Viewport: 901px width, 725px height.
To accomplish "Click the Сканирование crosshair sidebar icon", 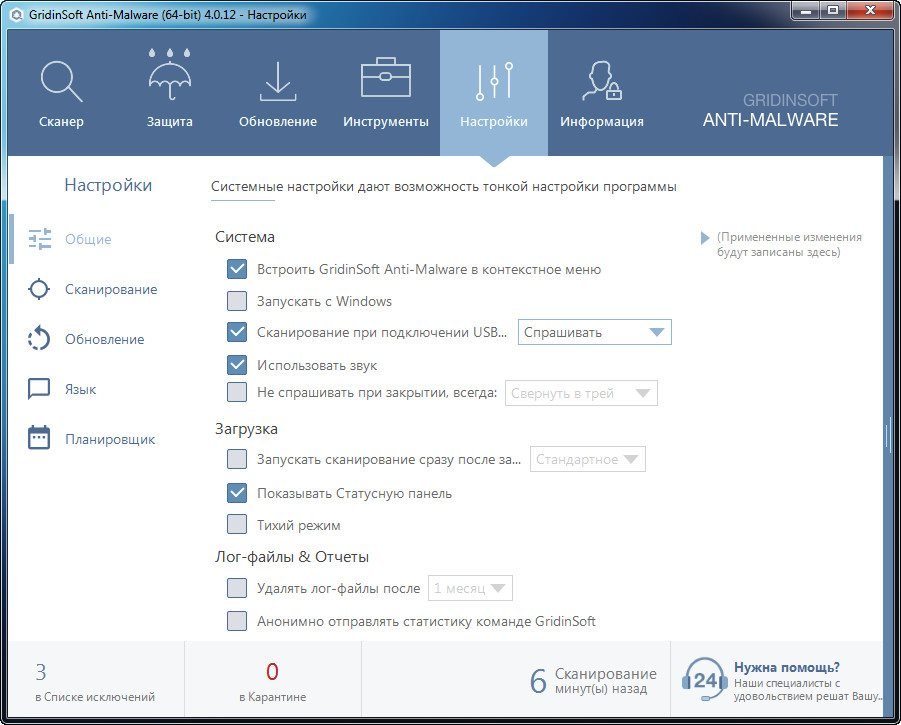I will click(x=39, y=289).
